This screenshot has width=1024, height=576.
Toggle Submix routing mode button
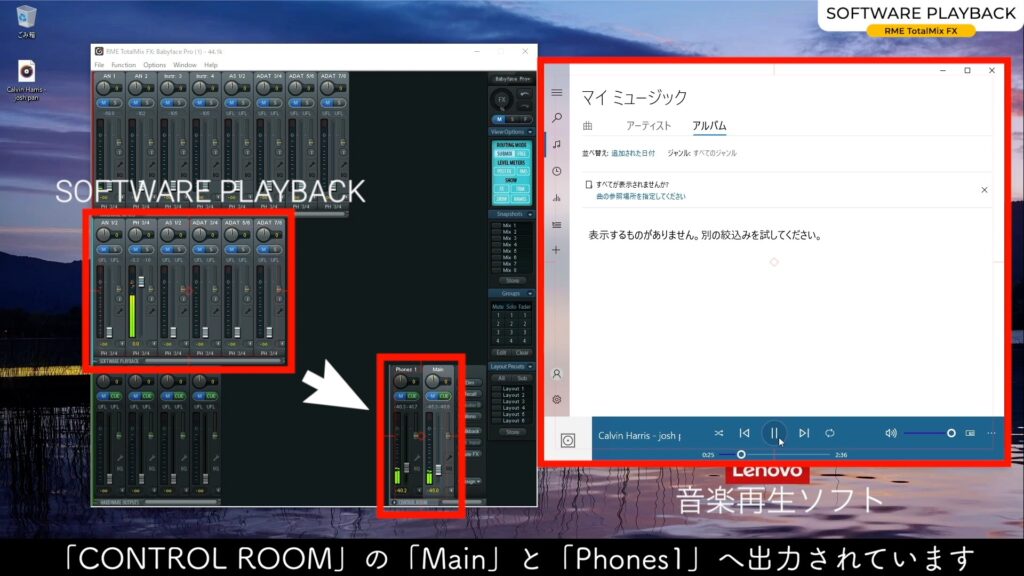(x=504, y=153)
